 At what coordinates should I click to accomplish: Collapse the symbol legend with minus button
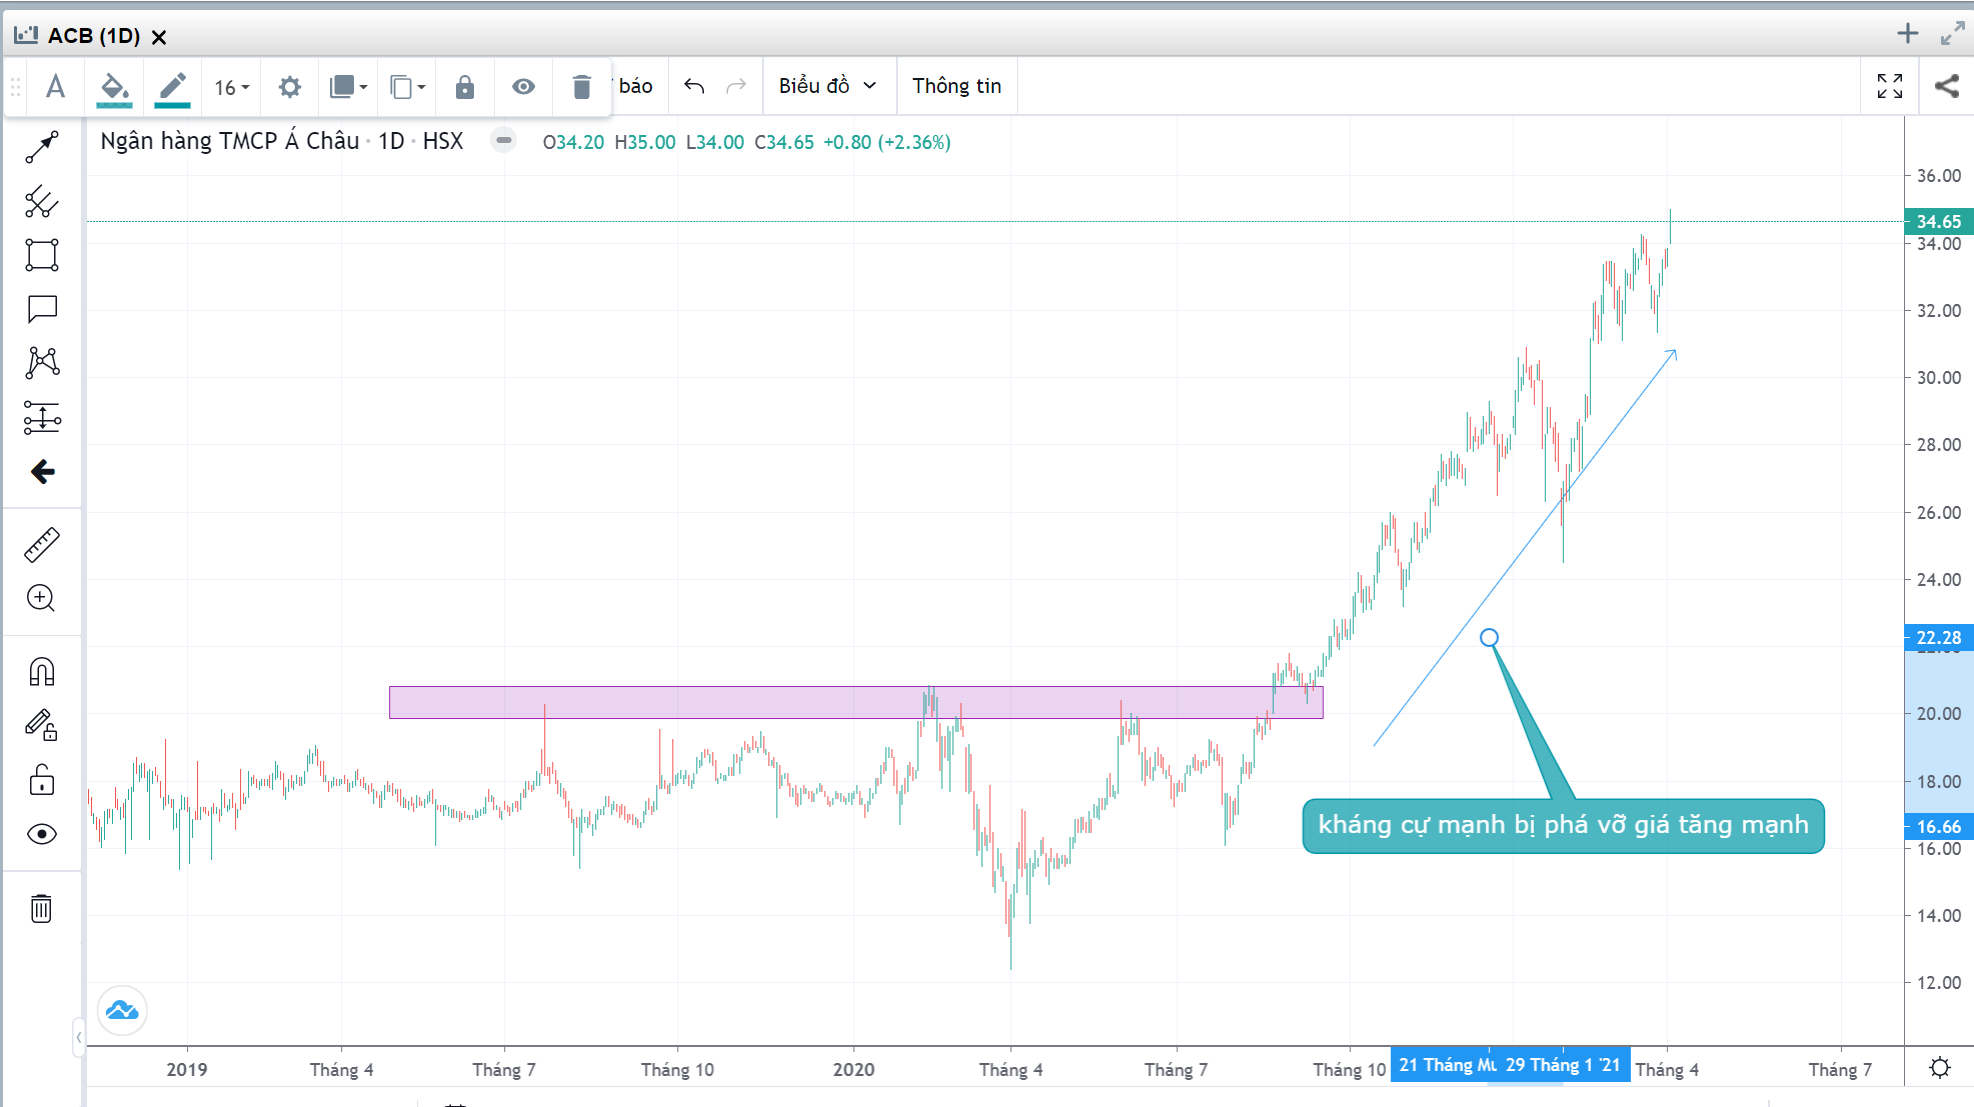tap(504, 140)
